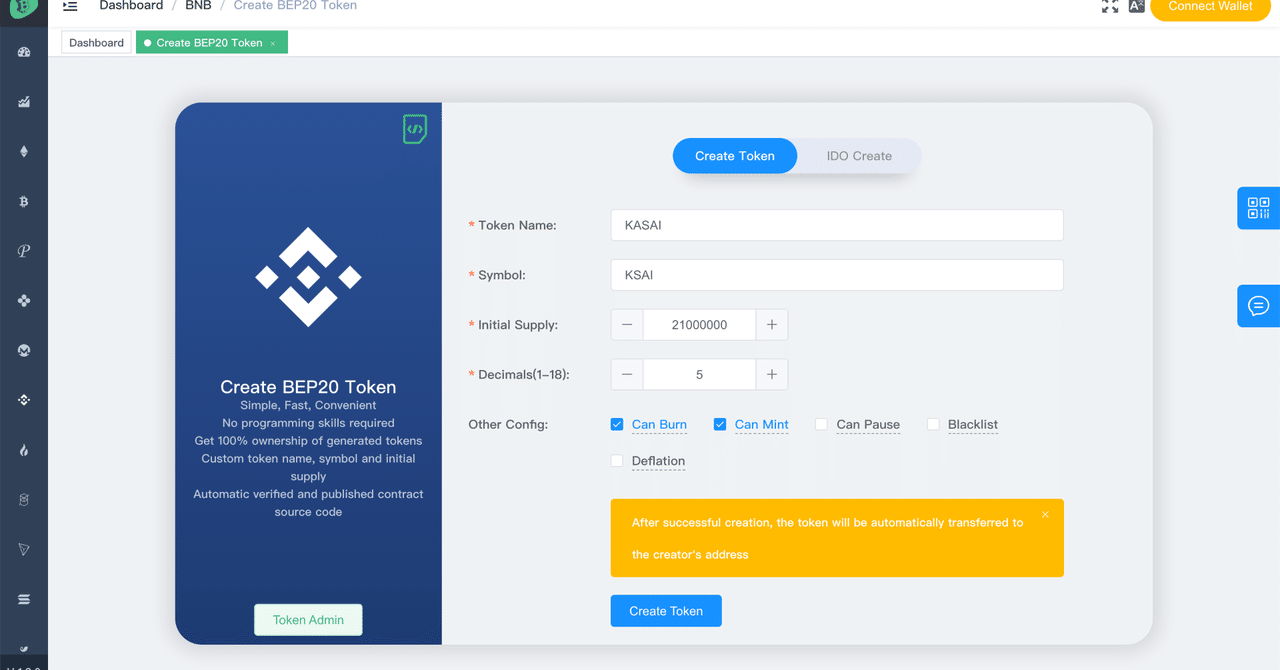Image resolution: width=1280 pixels, height=670 pixels.
Task: Click the code contract icon on the blue panel
Action: (x=415, y=129)
